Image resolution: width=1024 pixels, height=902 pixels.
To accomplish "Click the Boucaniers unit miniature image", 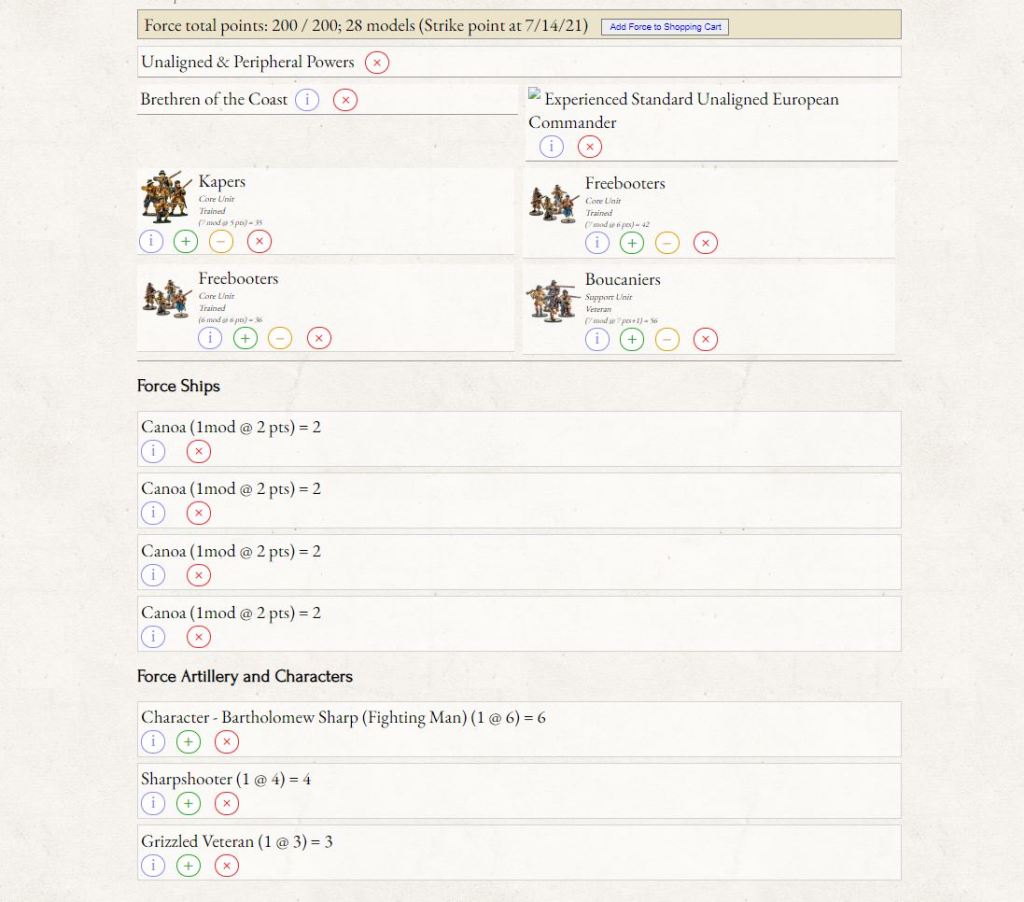I will (553, 300).
